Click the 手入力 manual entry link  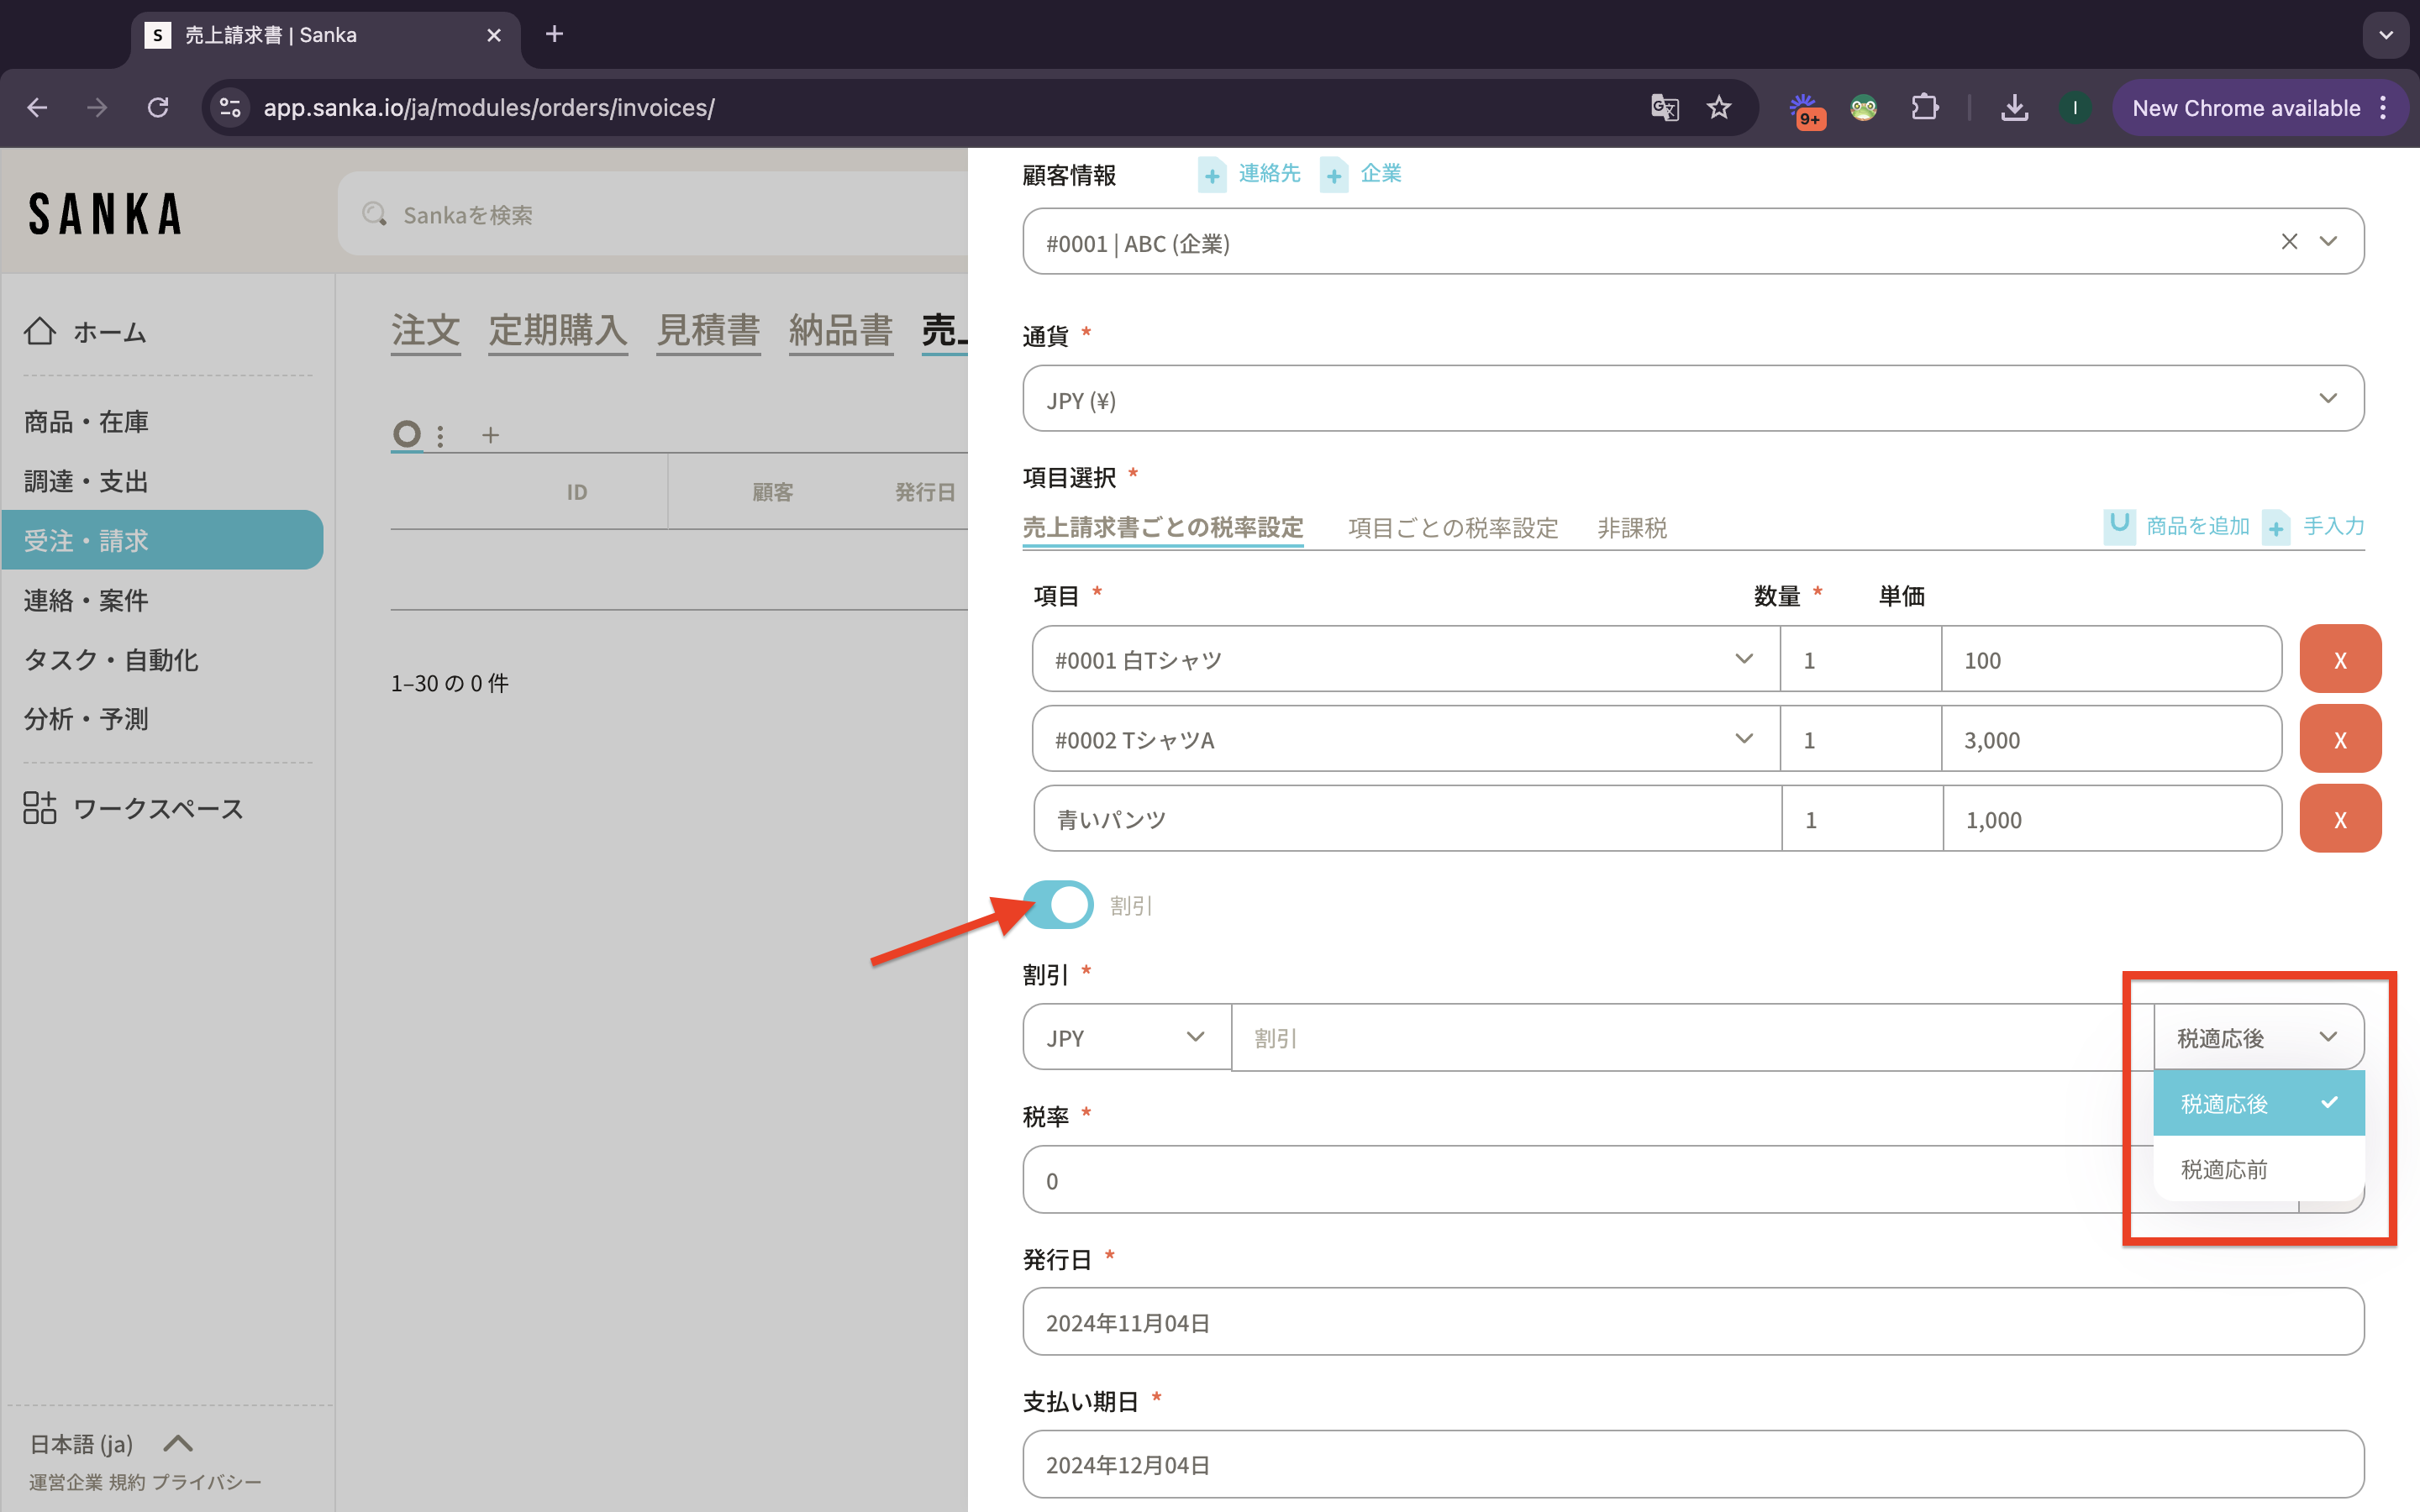click(2332, 526)
